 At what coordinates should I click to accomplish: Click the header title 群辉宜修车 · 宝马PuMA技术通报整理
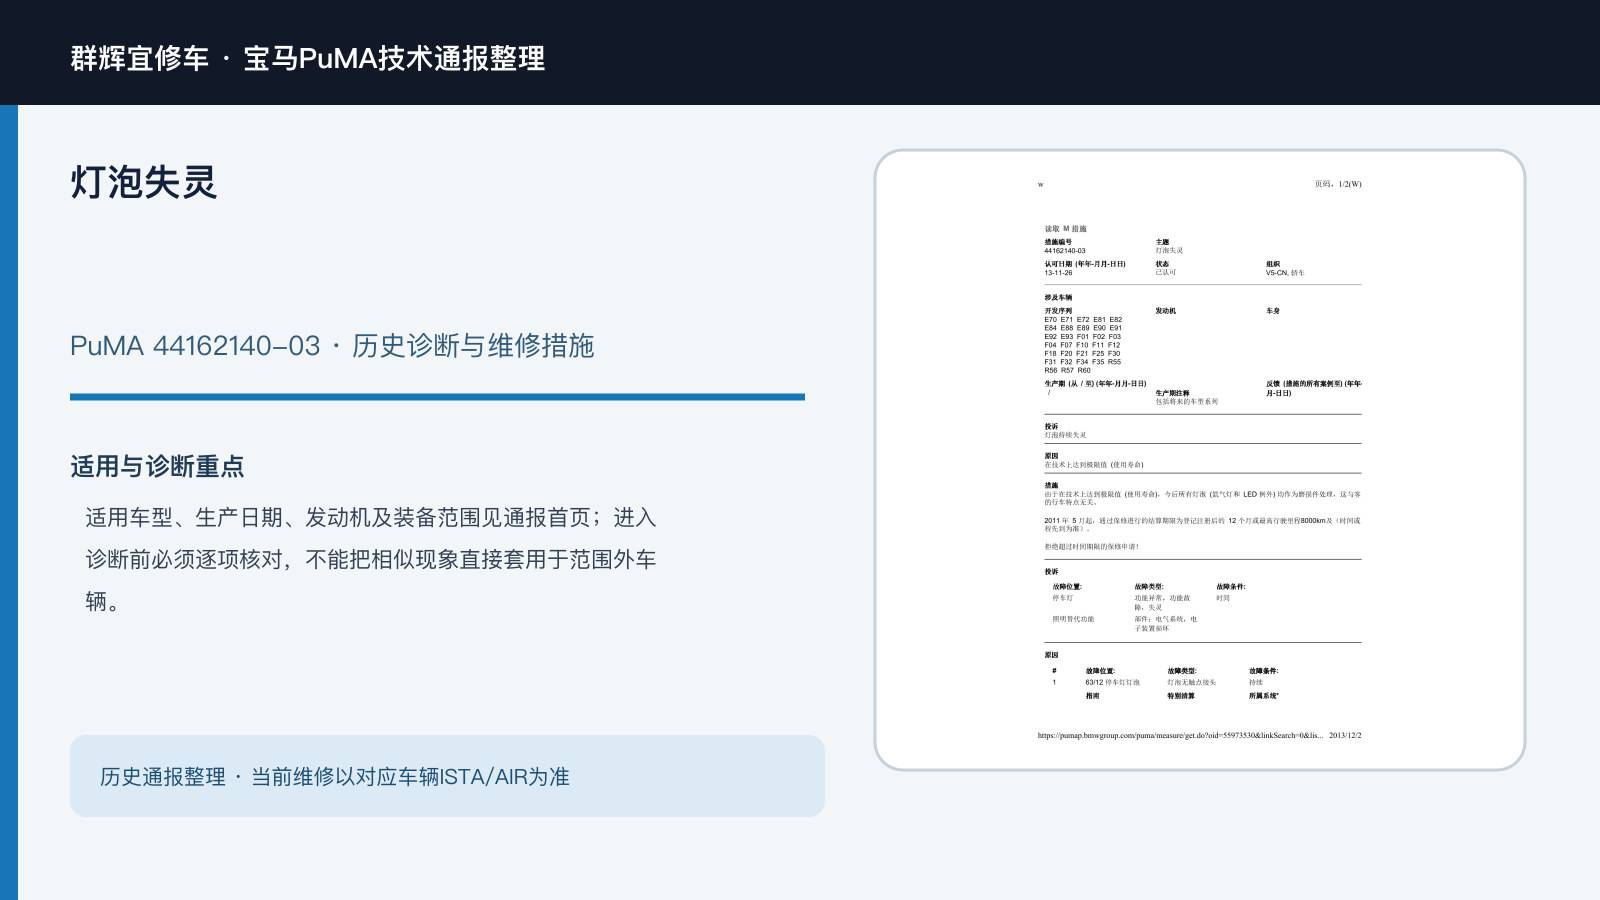pos(308,58)
